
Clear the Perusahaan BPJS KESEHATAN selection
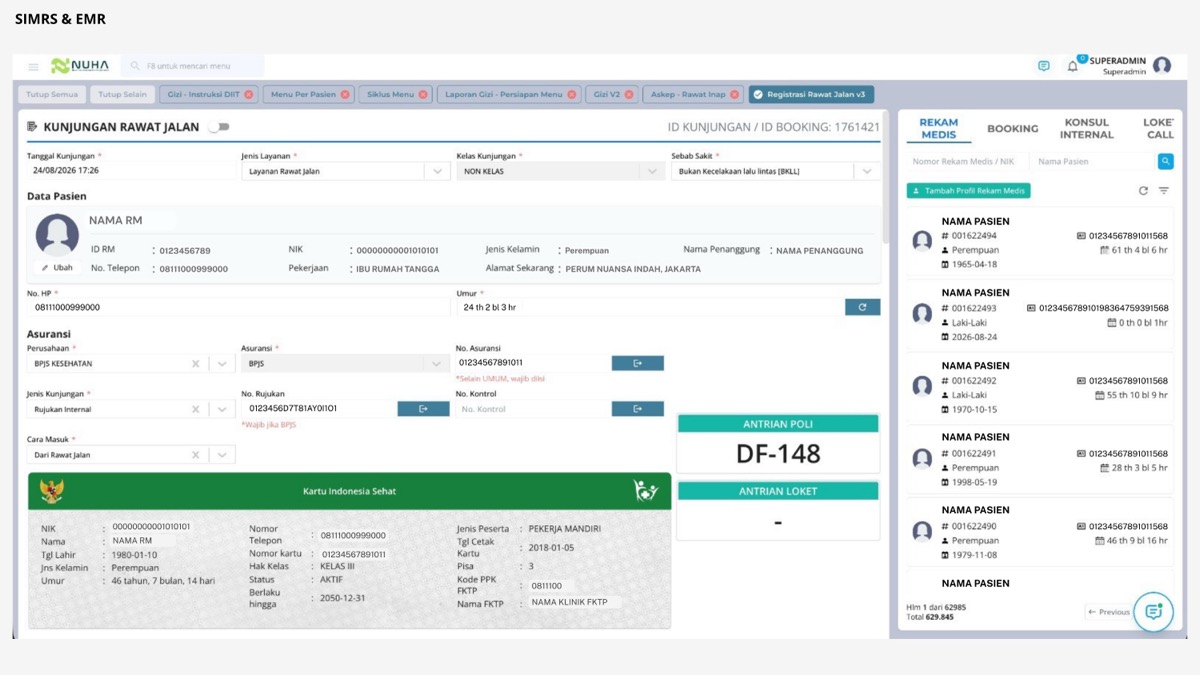tap(196, 364)
